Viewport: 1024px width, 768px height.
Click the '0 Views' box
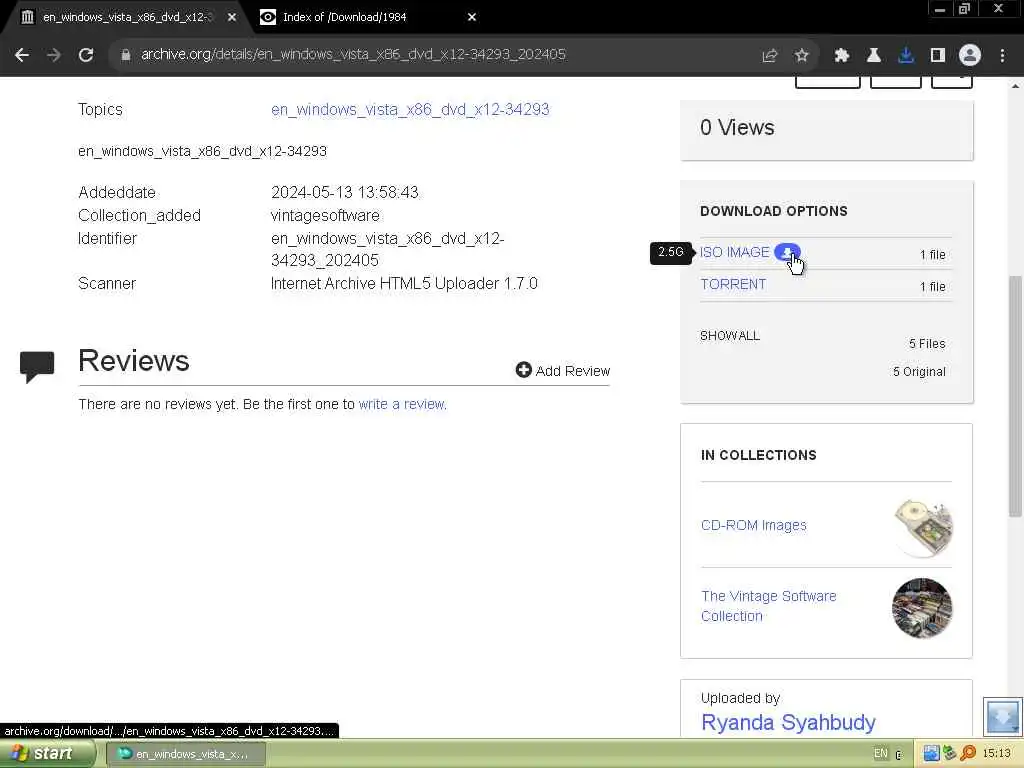(x=827, y=128)
